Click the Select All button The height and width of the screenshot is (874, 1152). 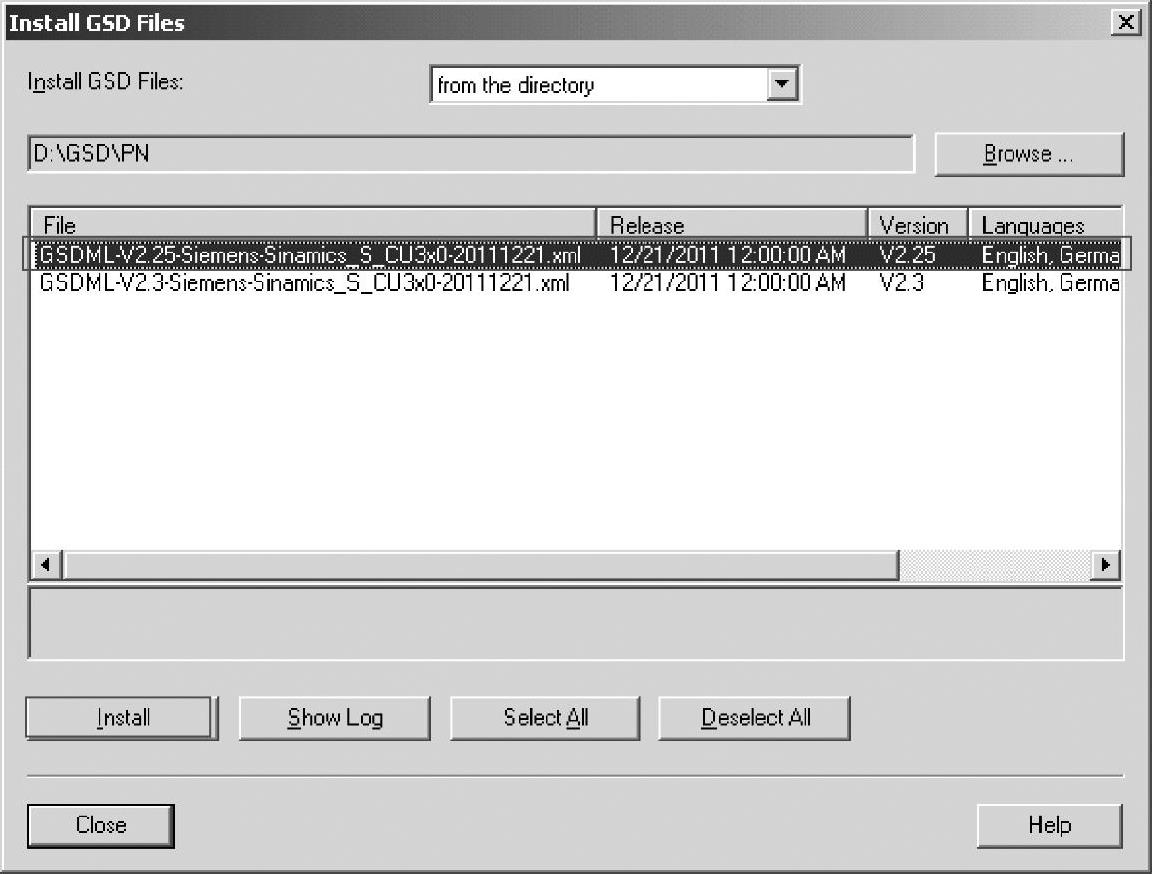coord(545,718)
